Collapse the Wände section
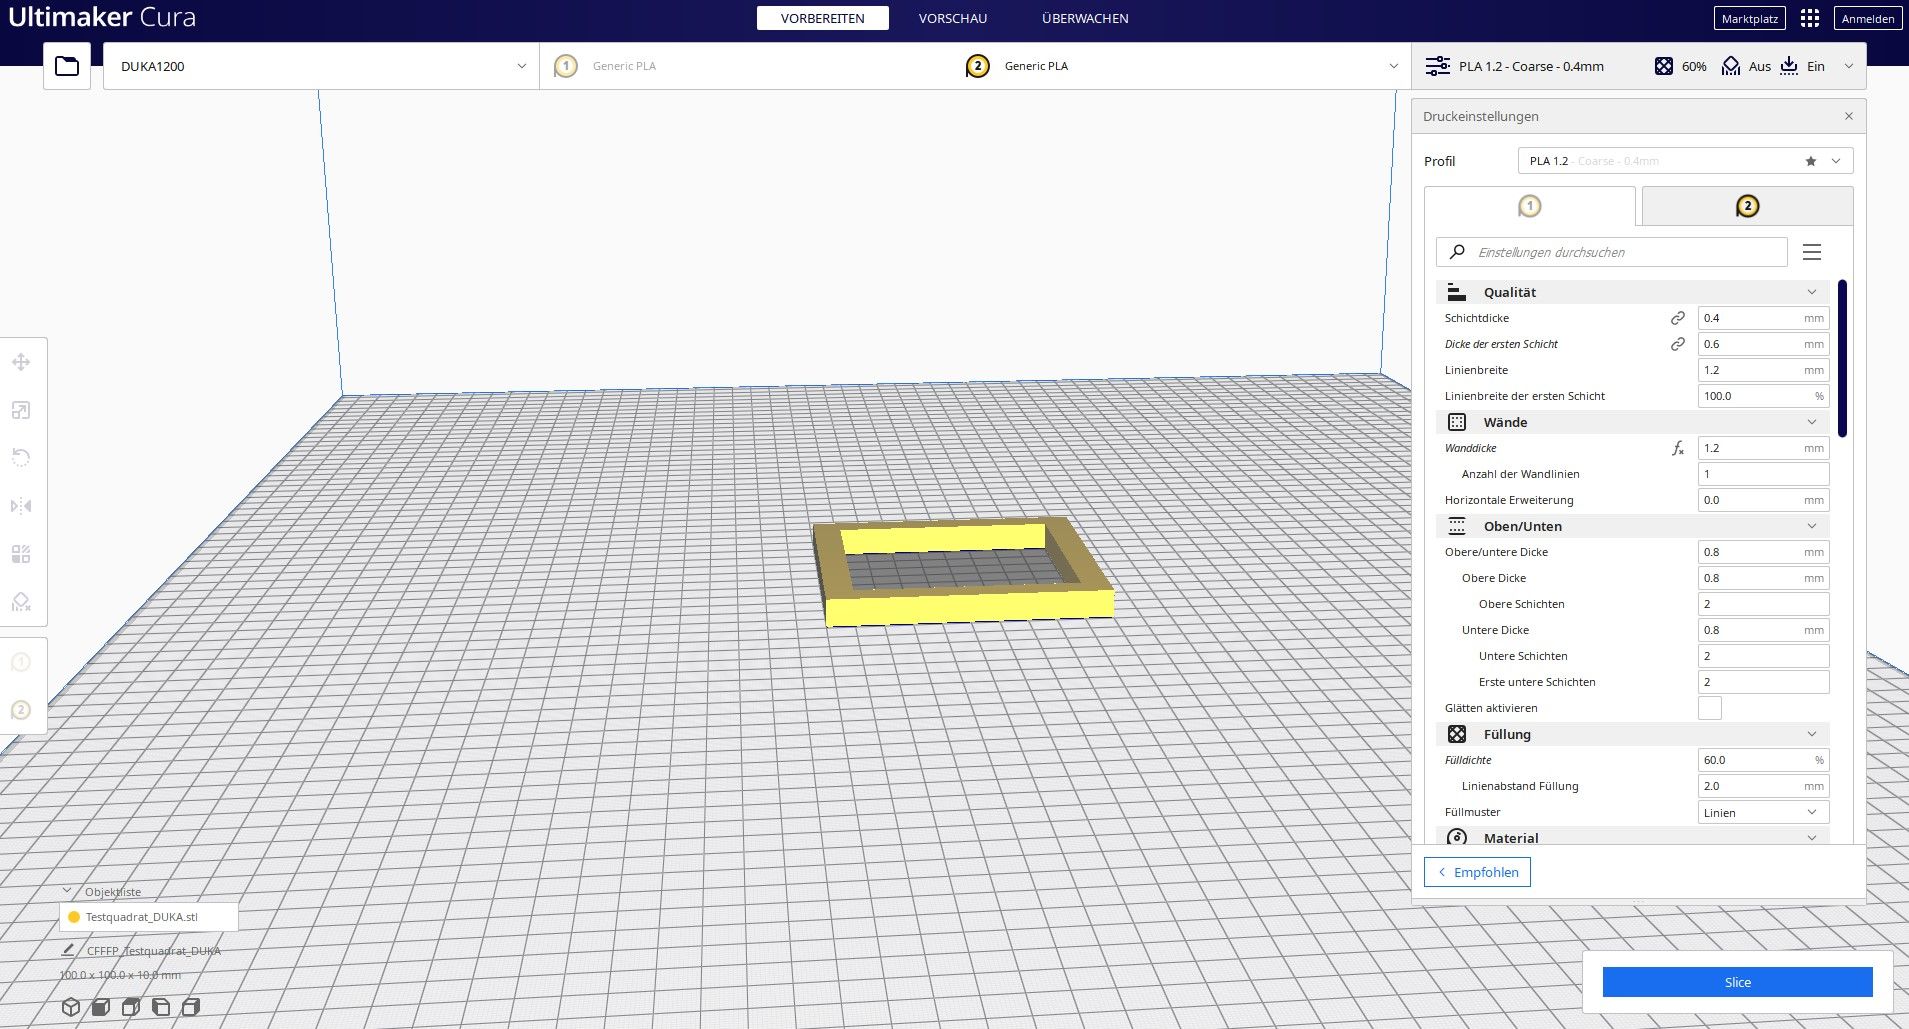This screenshot has width=1909, height=1029. [1633, 422]
